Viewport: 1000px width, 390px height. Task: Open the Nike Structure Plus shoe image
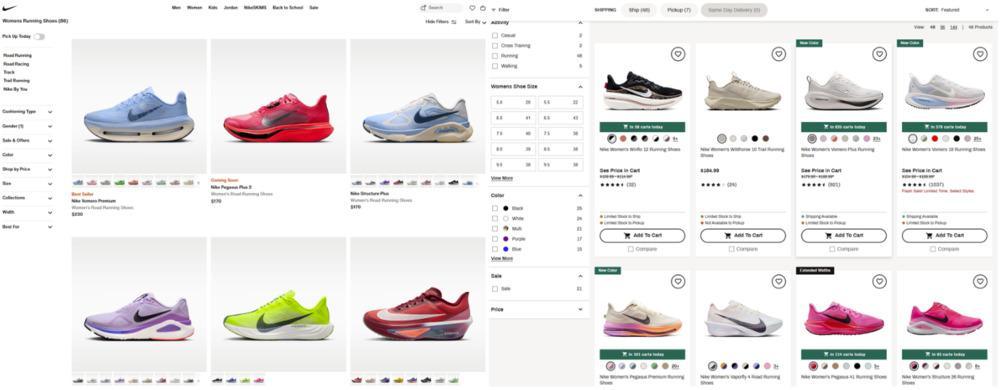click(x=418, y=106)
